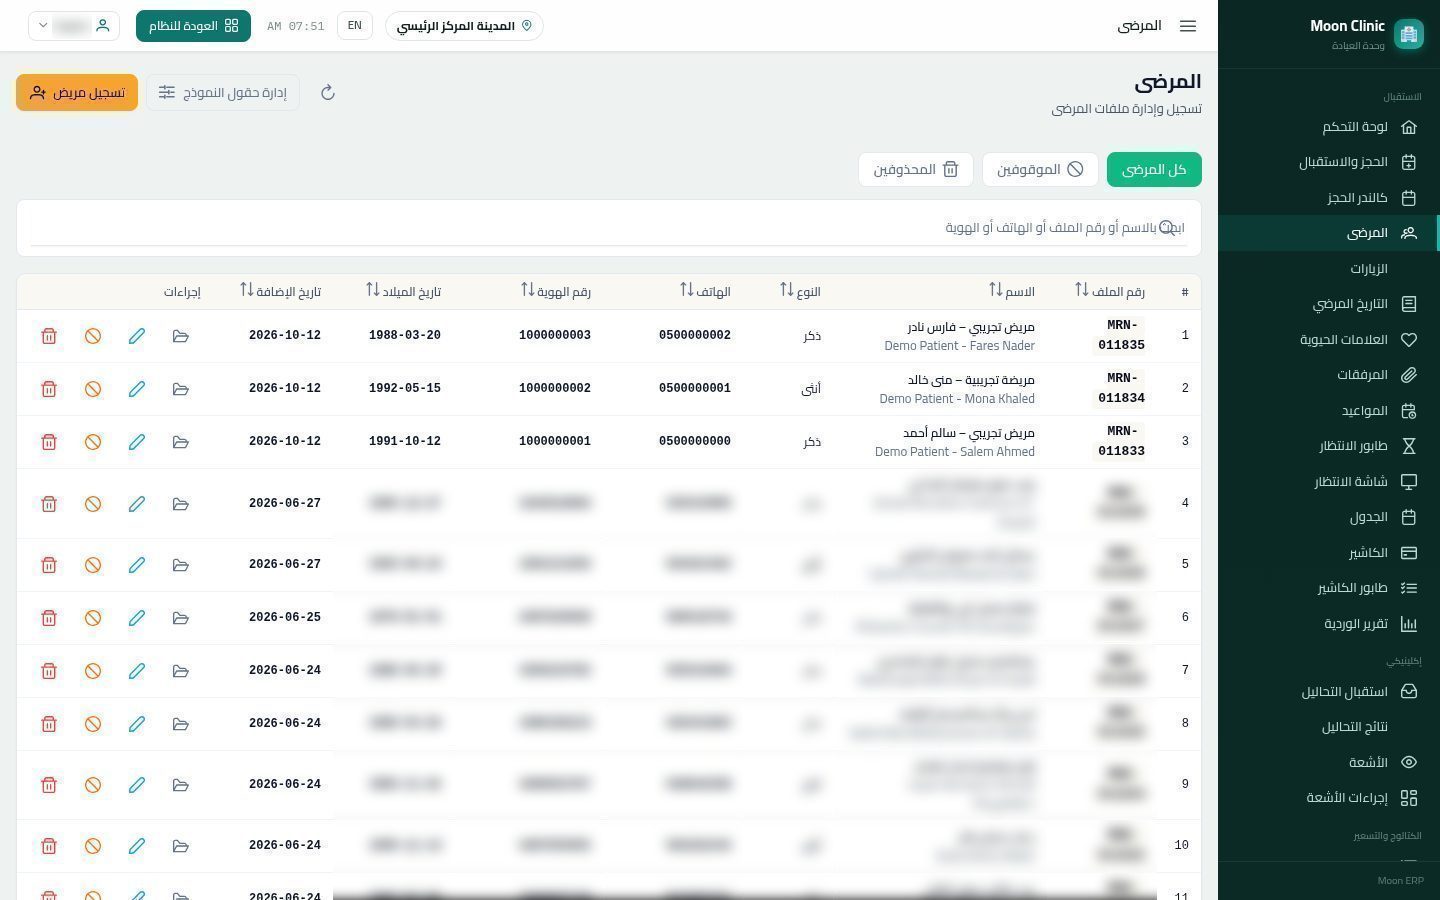Open العلامات الحيوية in sidebar
Image resolution: width=1440 pixels, height=900 pixels.
pos(1329,340)
